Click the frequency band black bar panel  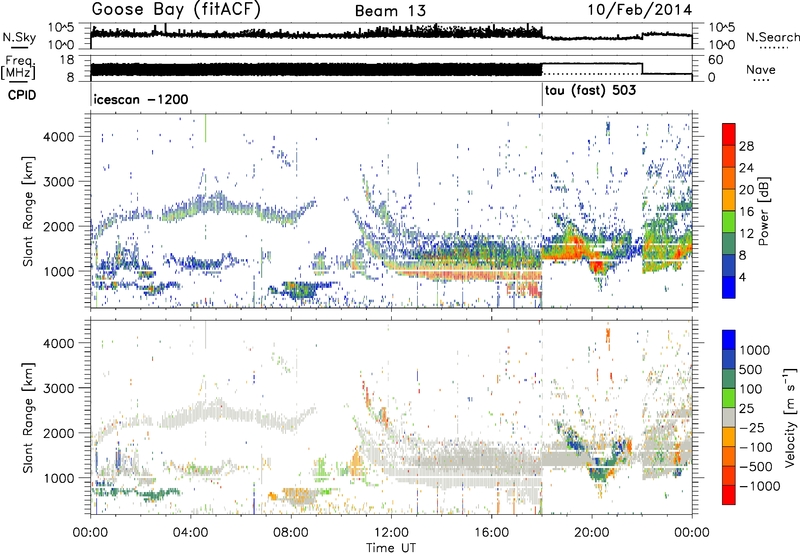[x=316, y=69]
